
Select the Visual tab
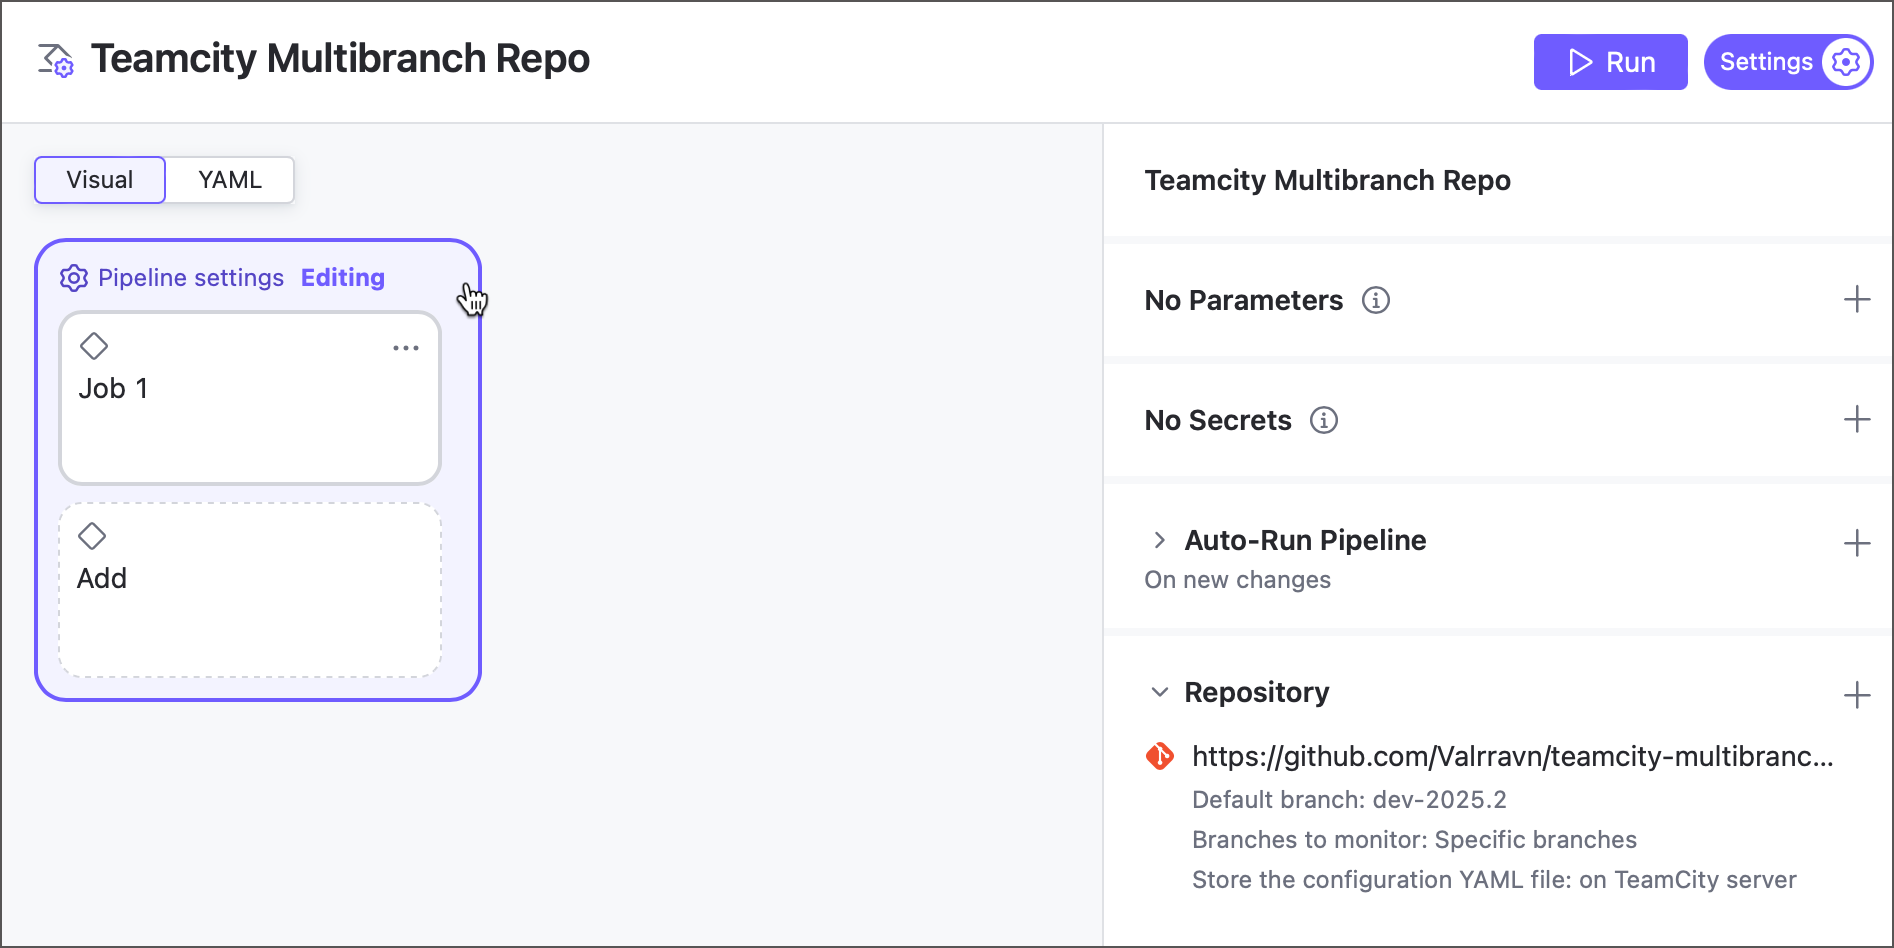click(x=99, y=180)
